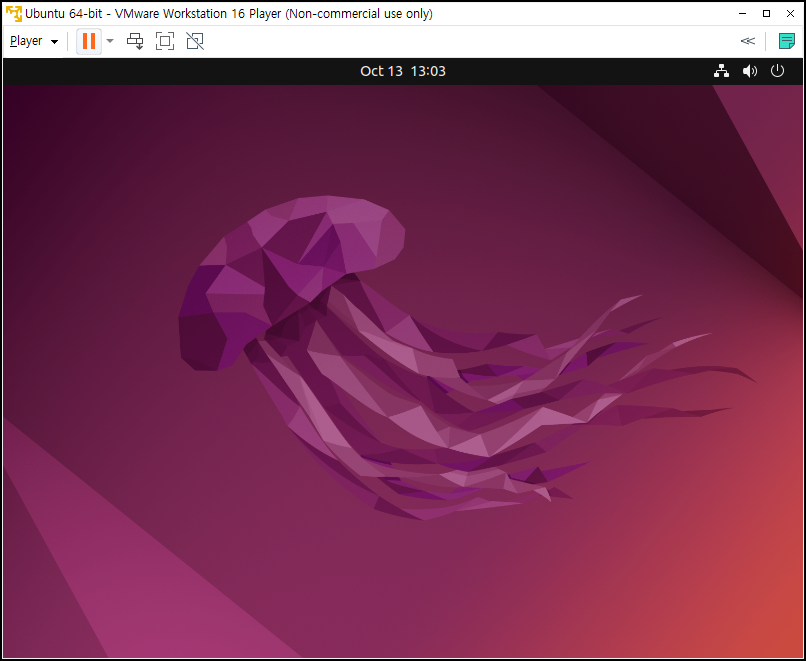This screenshot has width=806, height=661.
Task: Collapse the toolbar with double chevron
Action: click(x=747, y=41)
